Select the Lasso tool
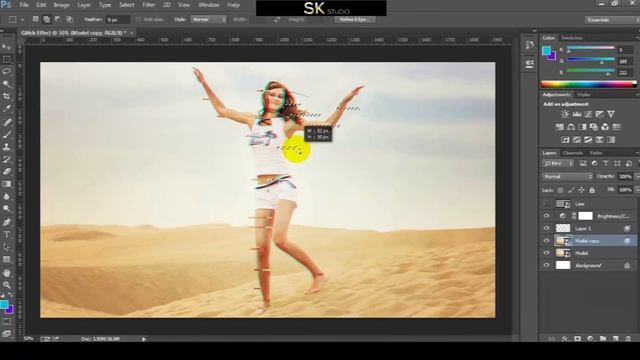The width and height of the screenshot is (640, 360). [7, 72]
